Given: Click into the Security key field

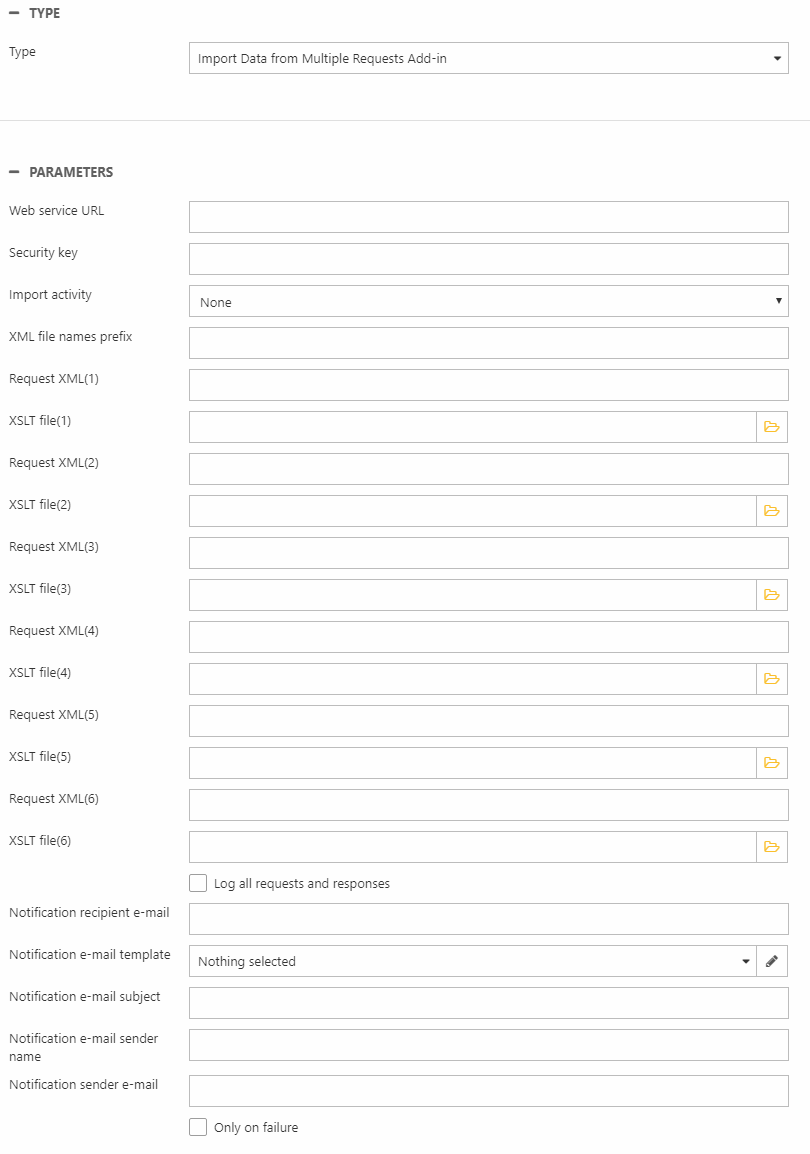Looking at the screenshot, I should (488, 259).
